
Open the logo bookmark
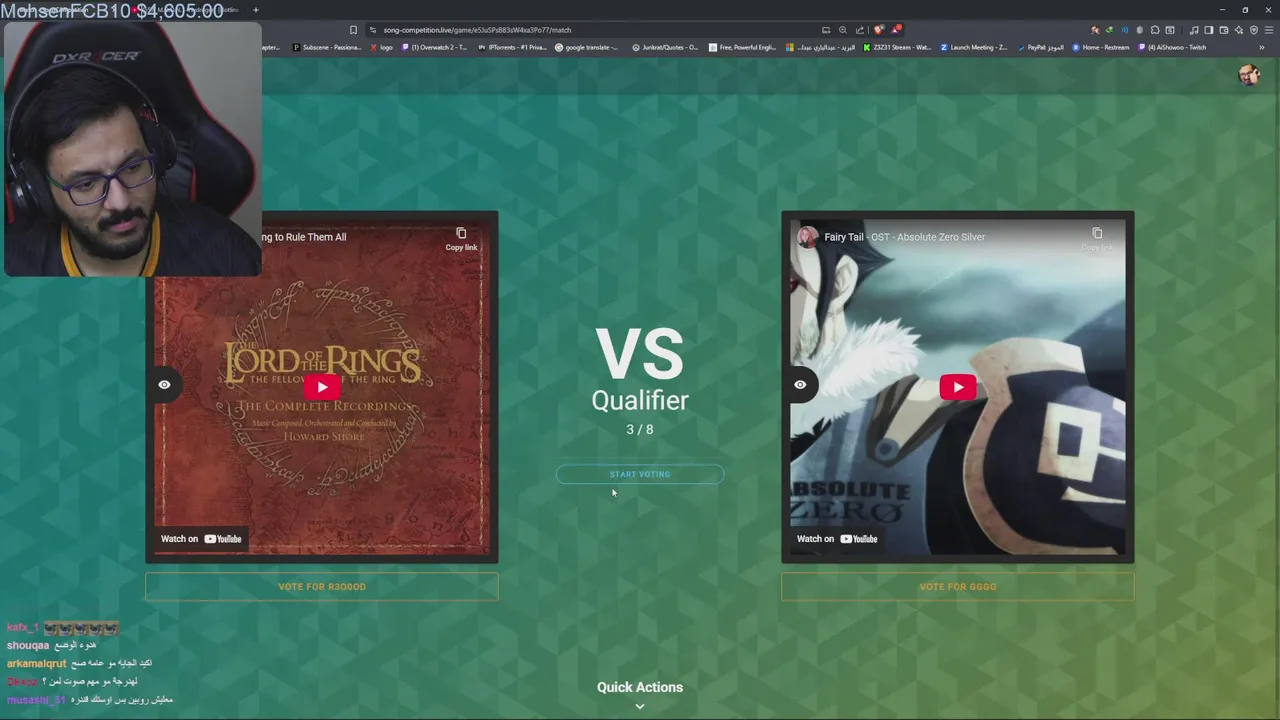[x=381, y=47]
